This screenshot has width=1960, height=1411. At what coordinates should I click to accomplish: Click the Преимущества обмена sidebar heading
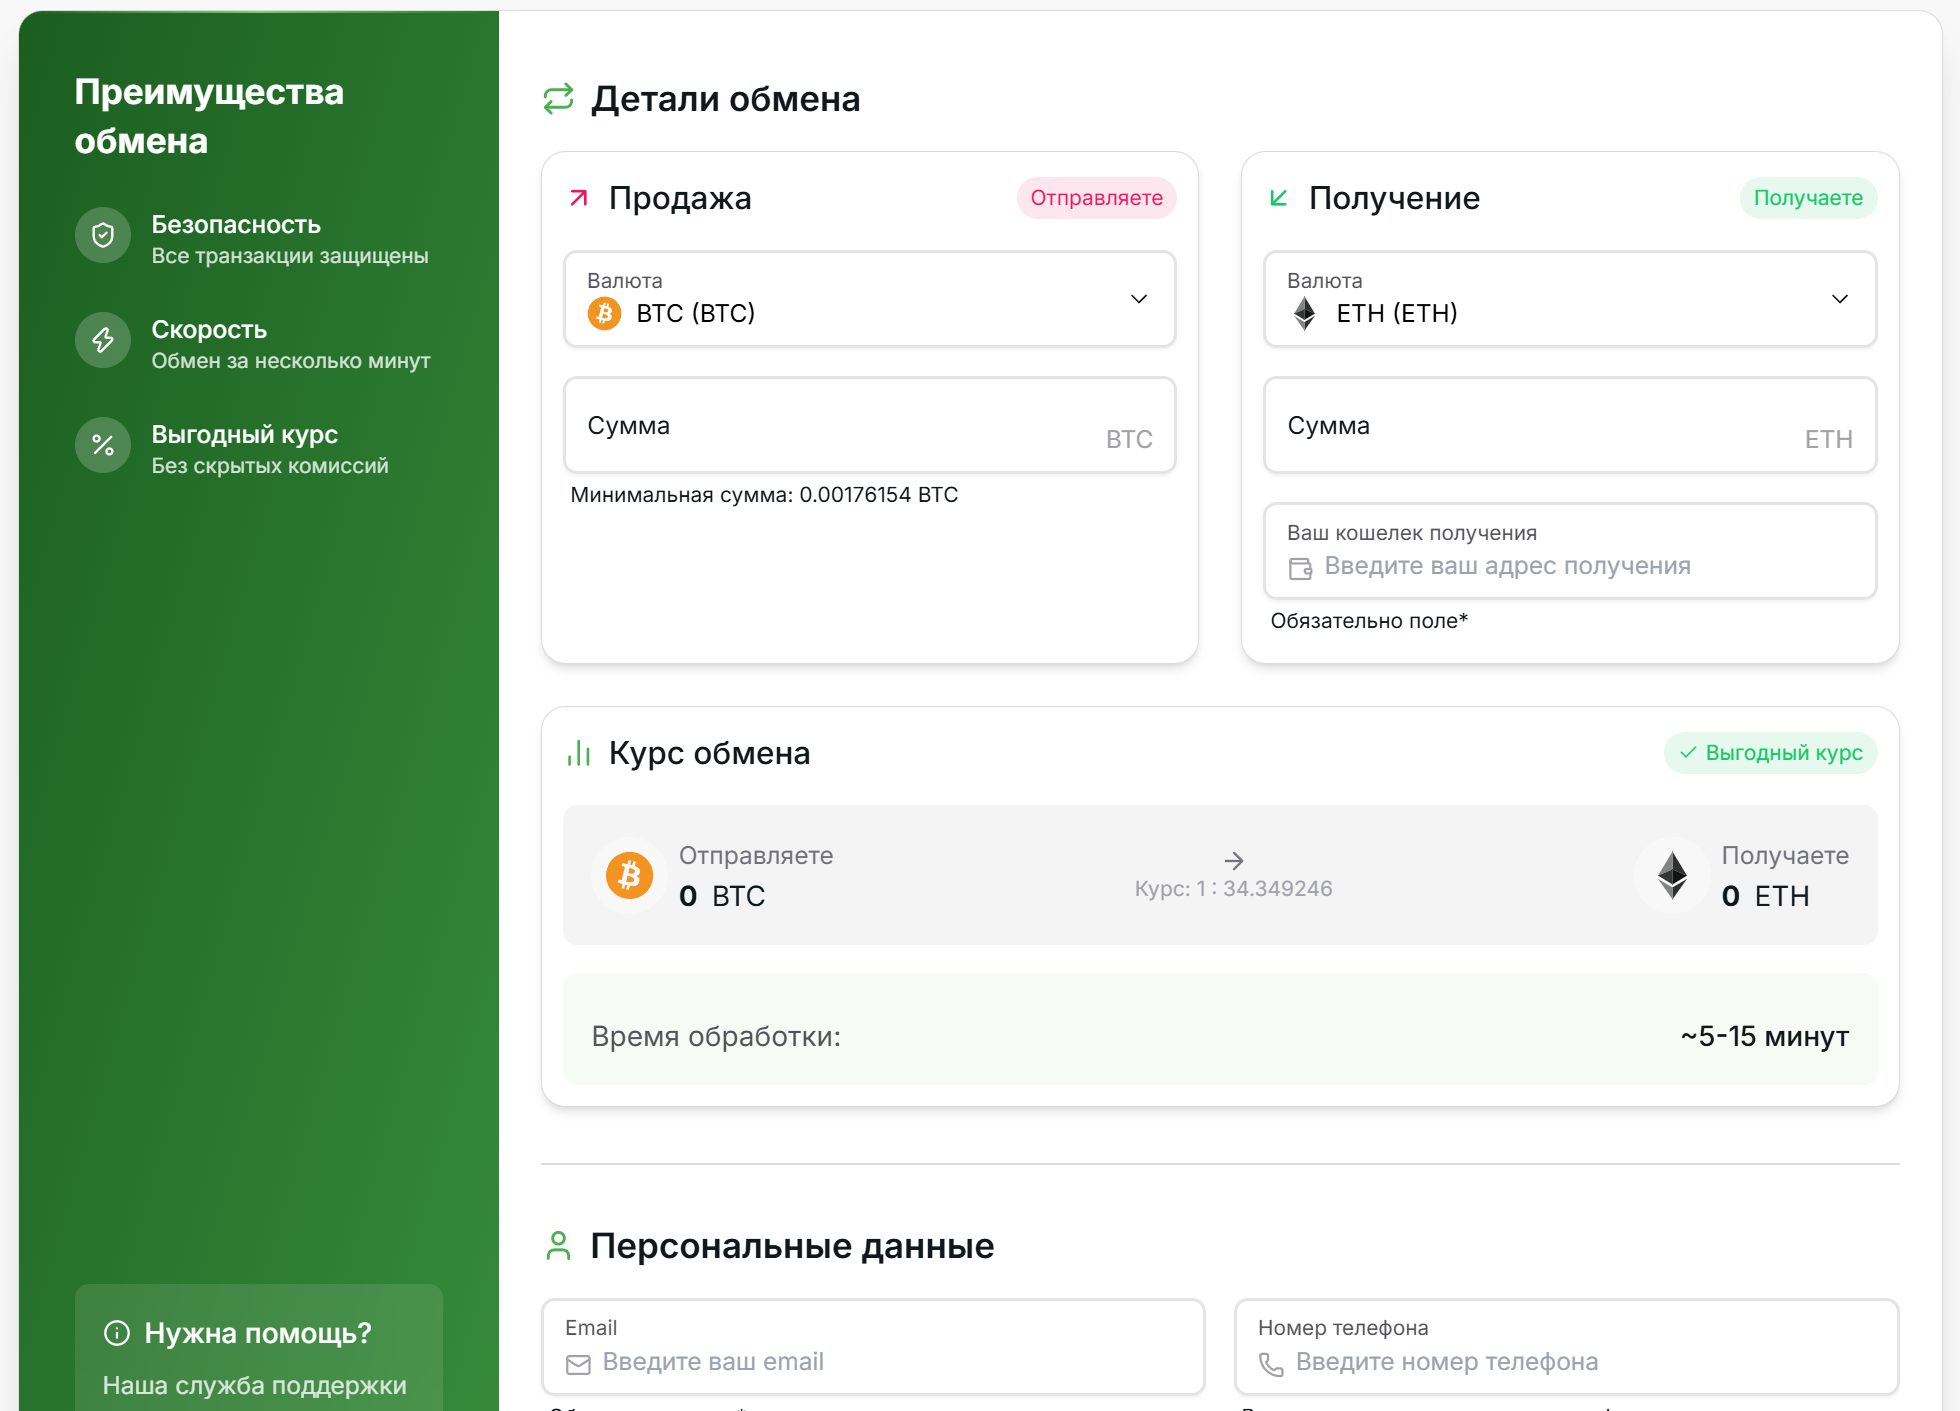tap(209, 116)
